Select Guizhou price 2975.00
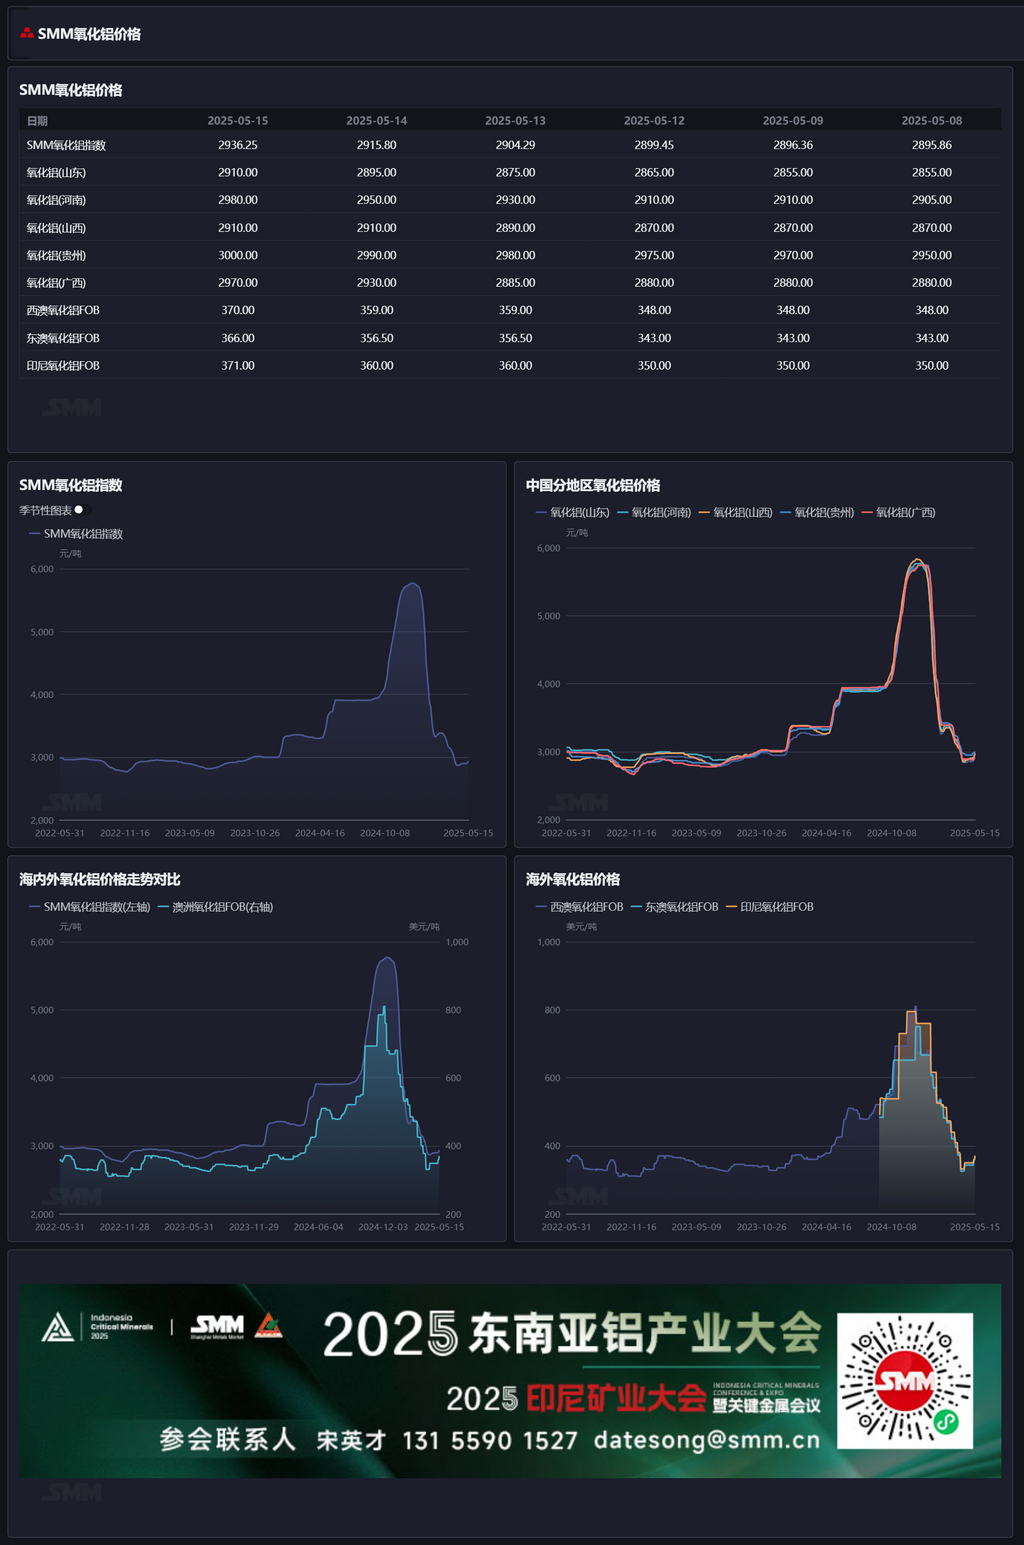 coord(654,255)
